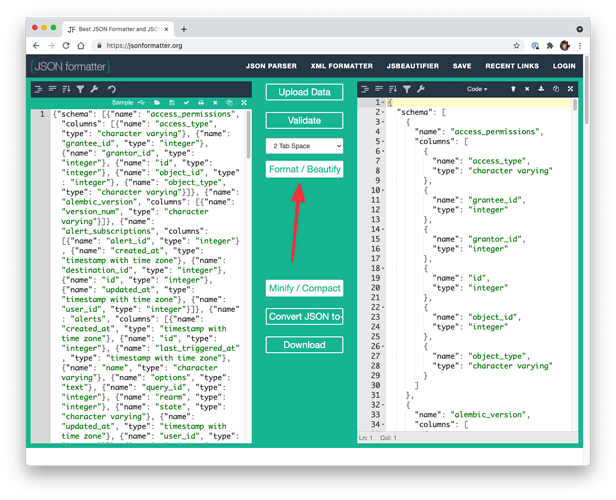Clear right output with X icon
This screenshot has width=616, height=500.
527,89
